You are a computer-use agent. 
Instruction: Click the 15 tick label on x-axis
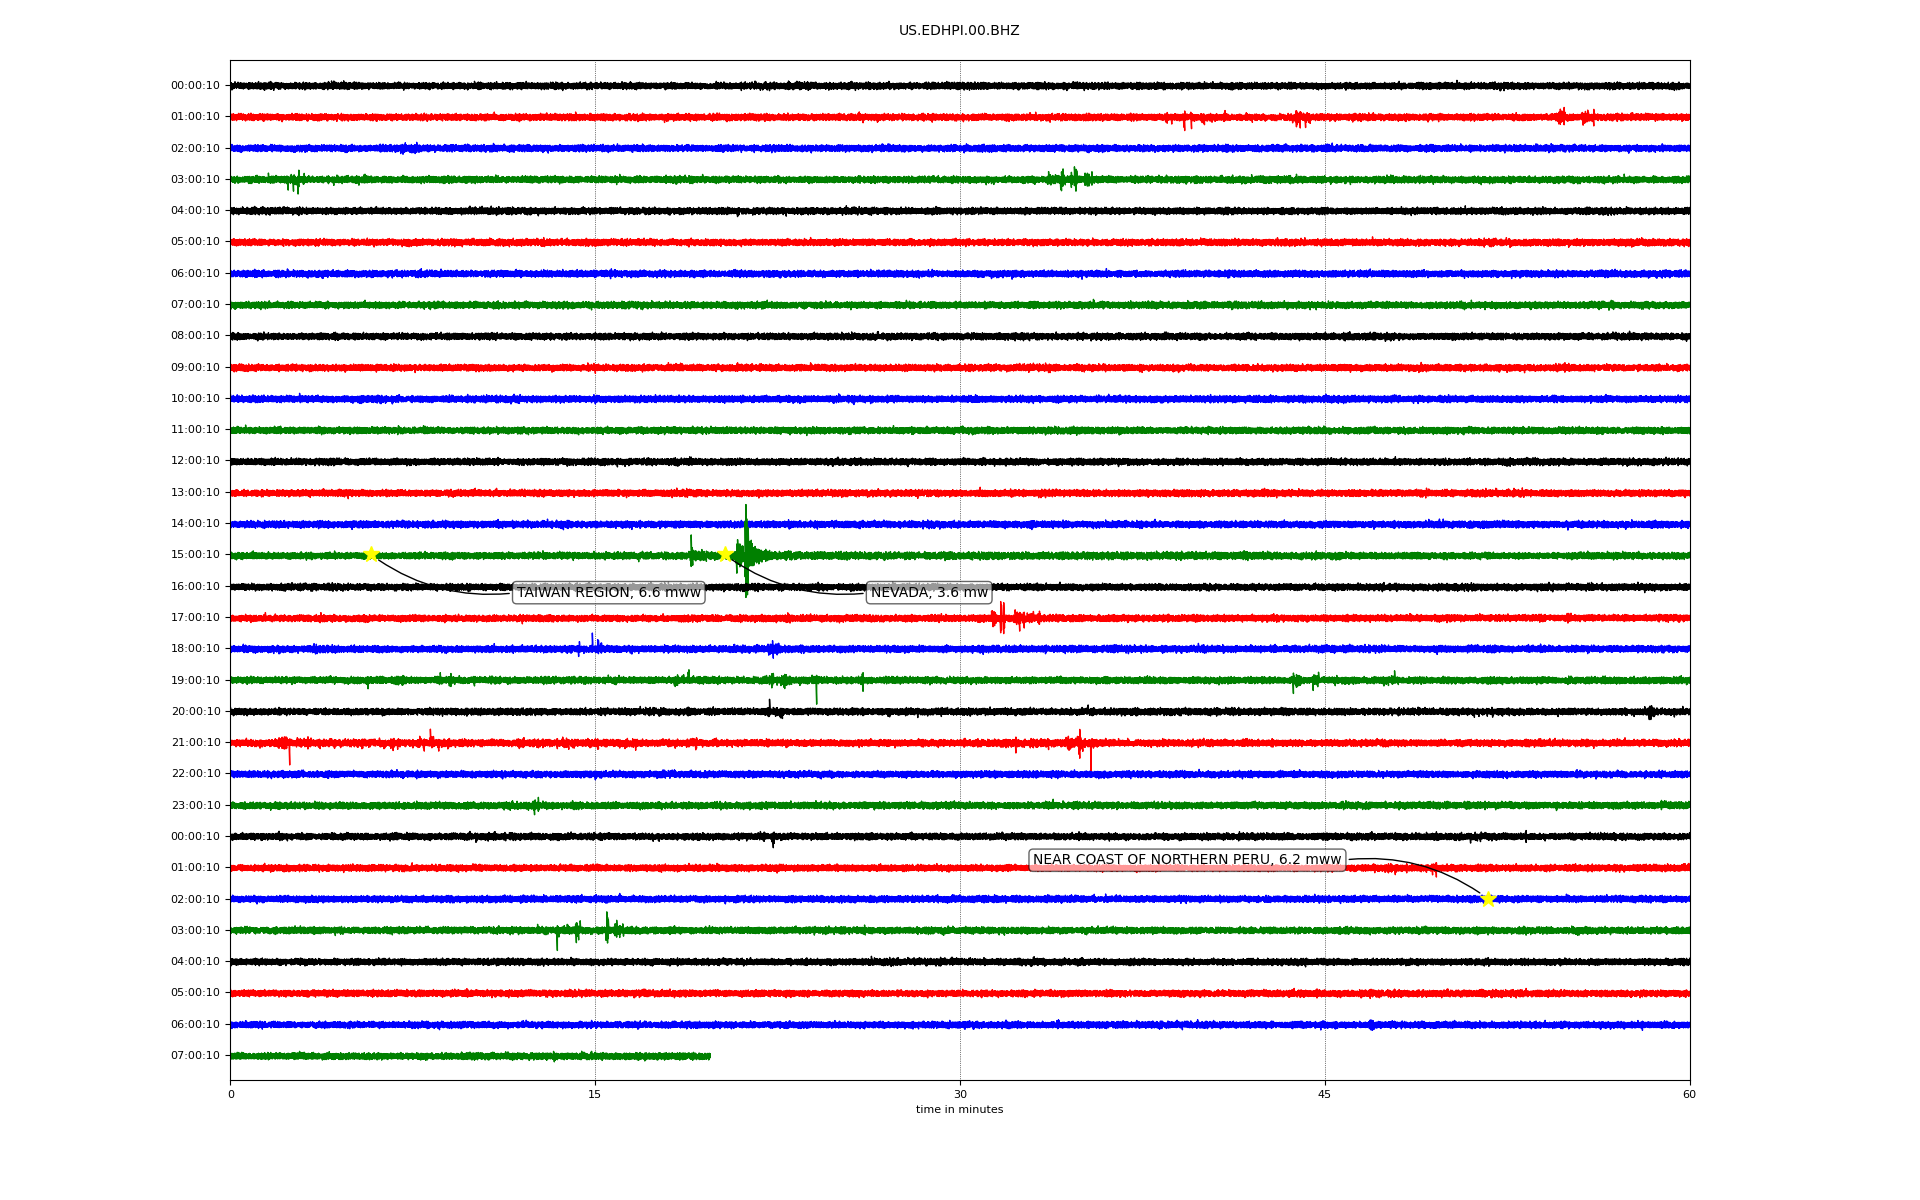tap(595, 1094)
